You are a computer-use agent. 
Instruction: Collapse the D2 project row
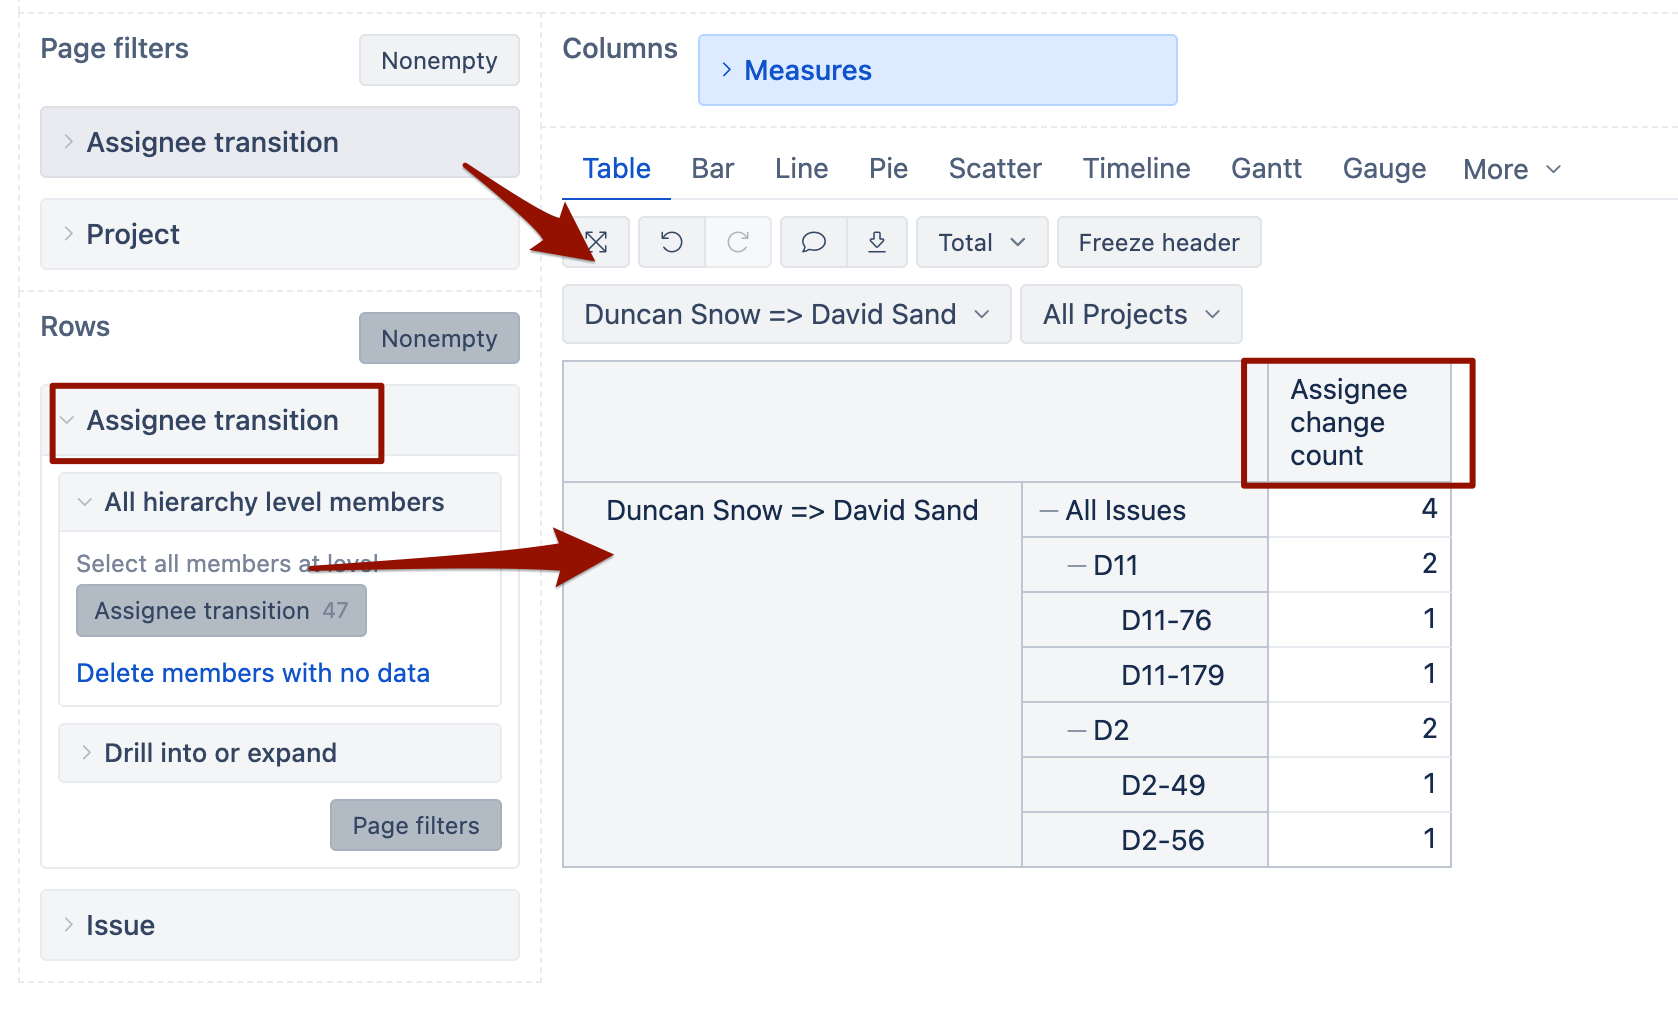1077,731
